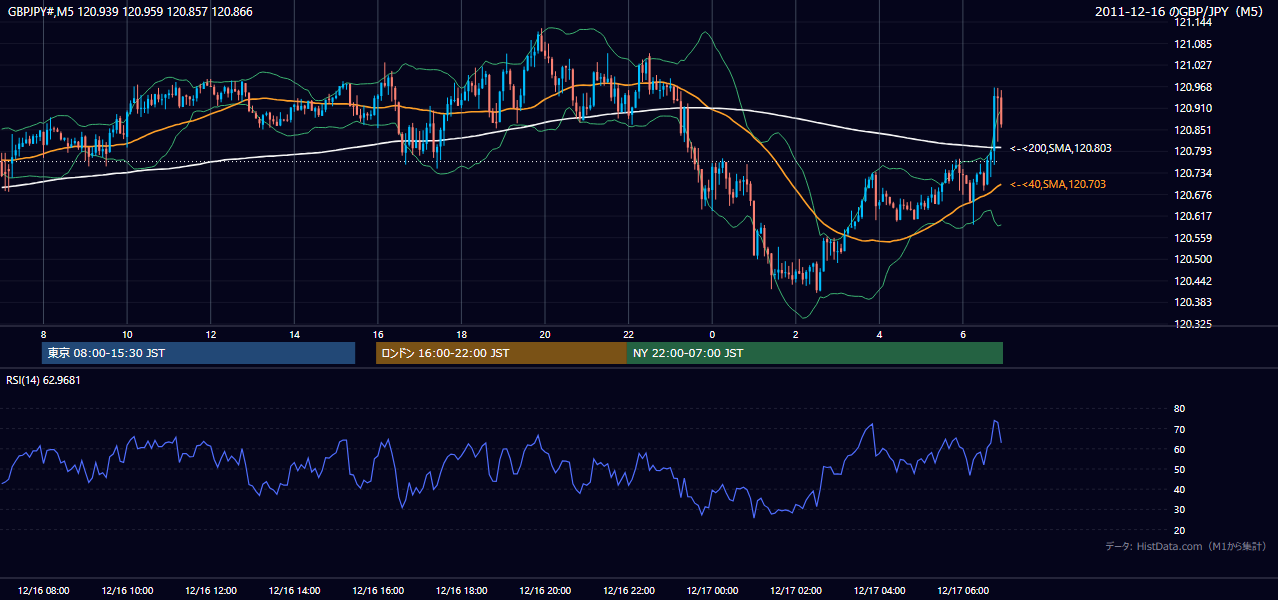Click the RSI(14) 62.9681 indicator label
The width and height of the screenshot is (1278, 600).
(43, 380)
